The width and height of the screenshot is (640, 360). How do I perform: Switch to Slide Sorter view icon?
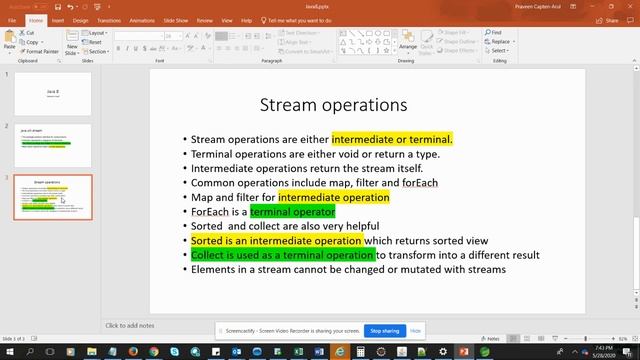pyautogui.click(x=527, y=338)
